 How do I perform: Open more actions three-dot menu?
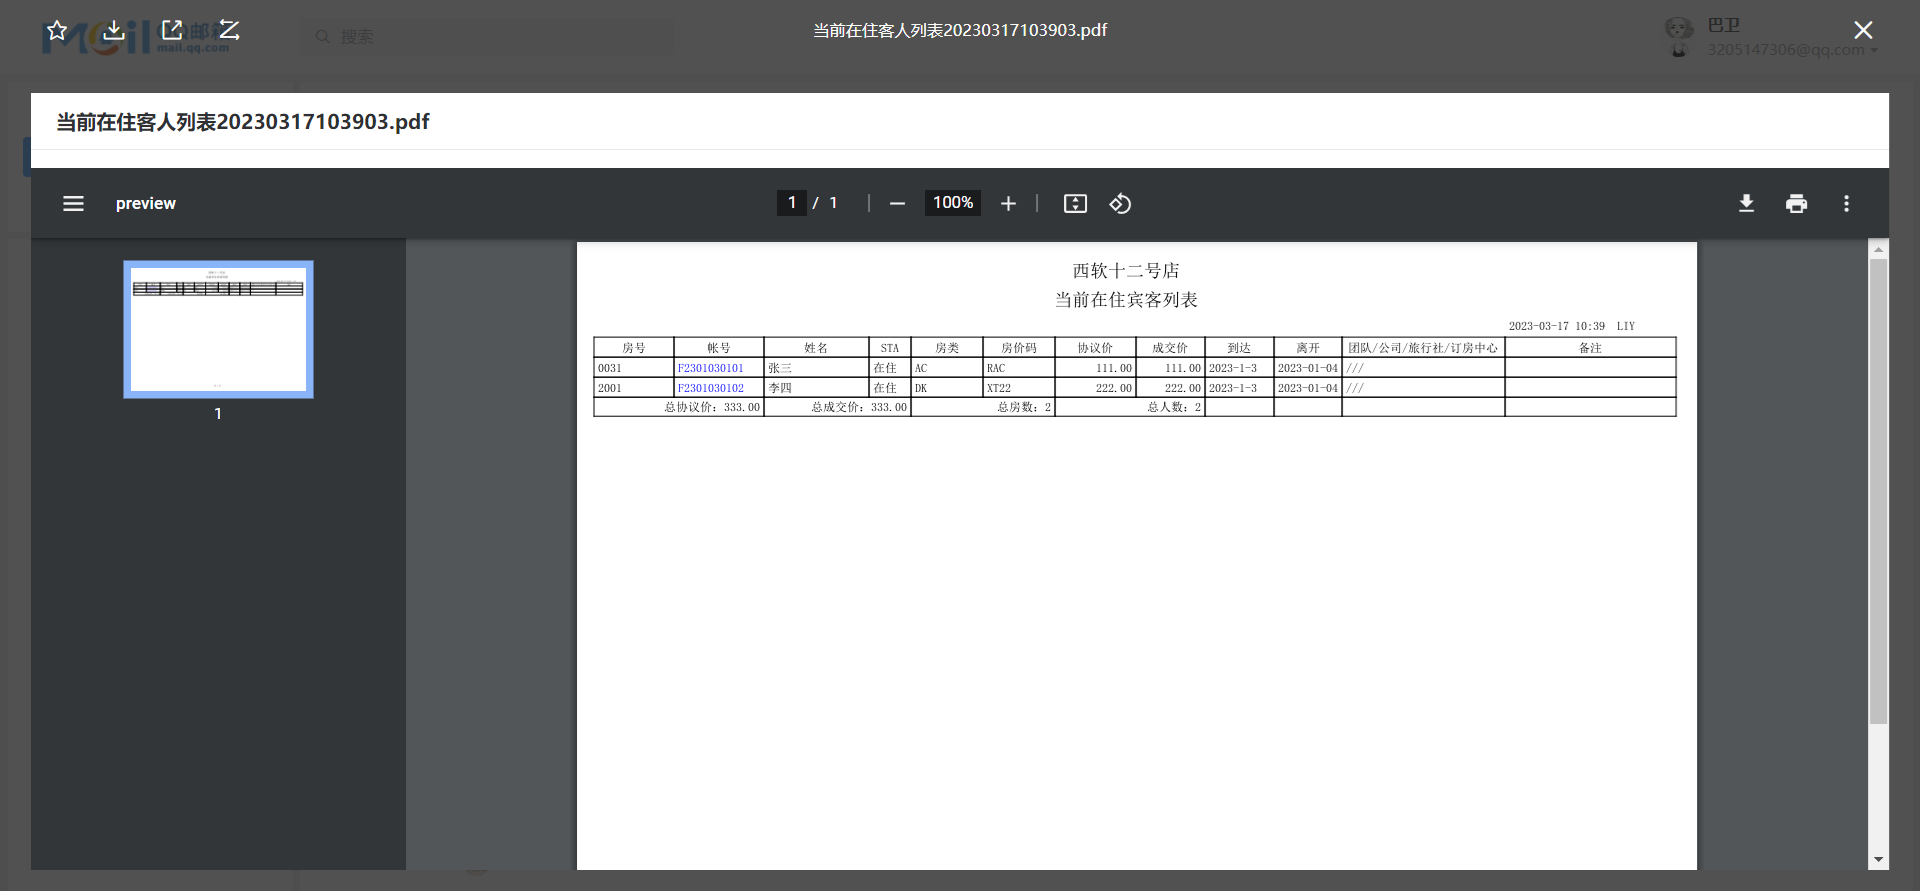point(1846,203)
